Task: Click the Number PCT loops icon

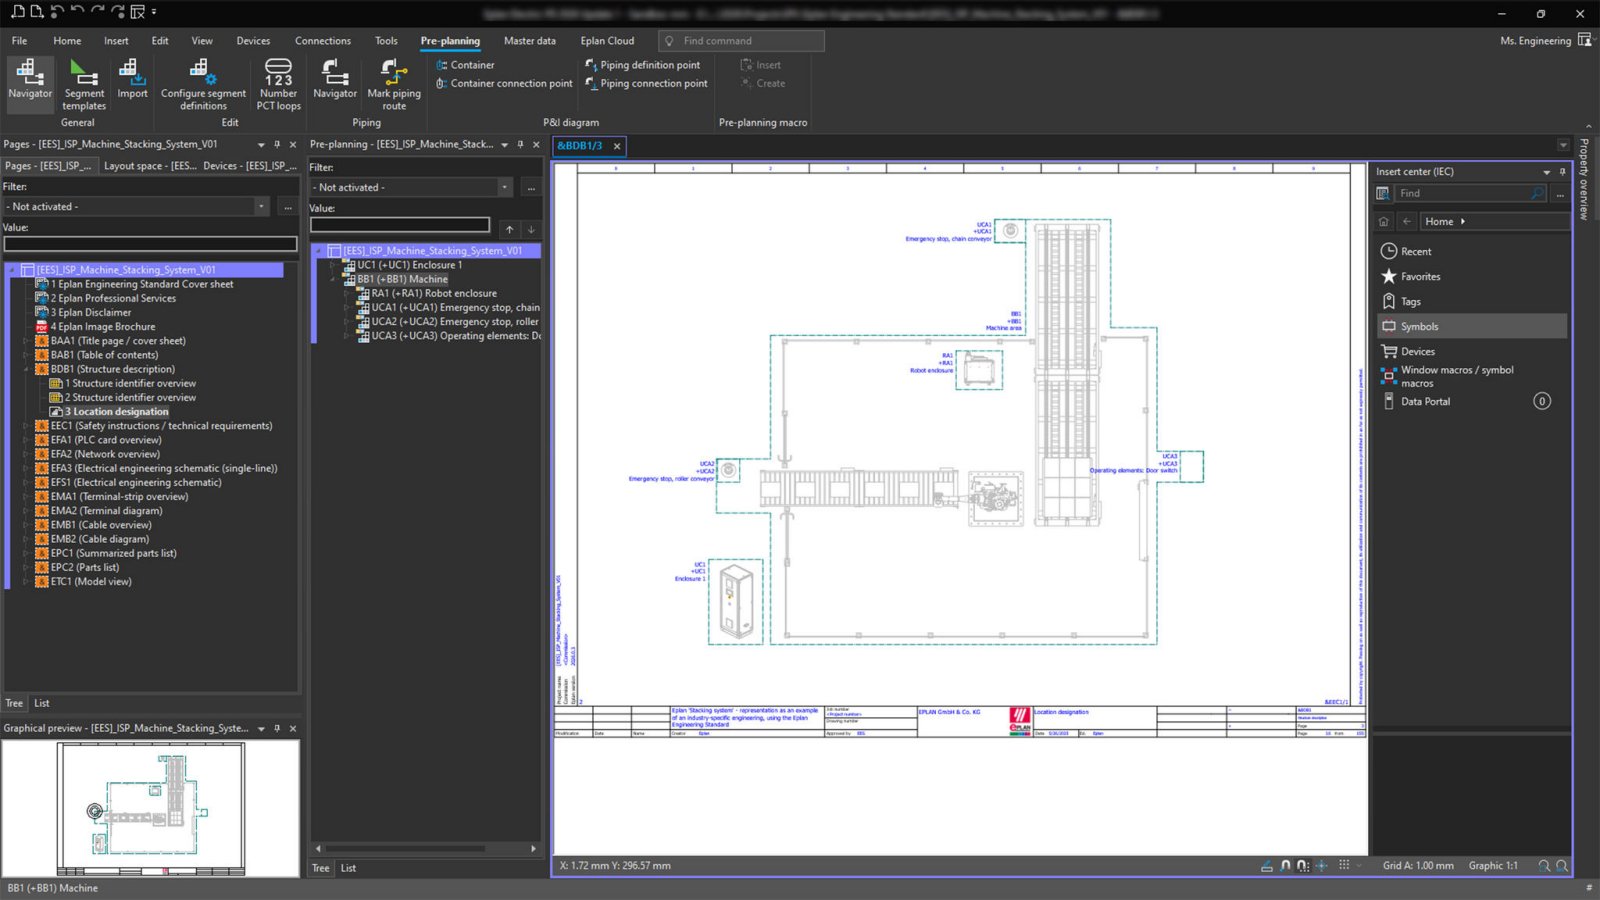Action: coord(277,83)
